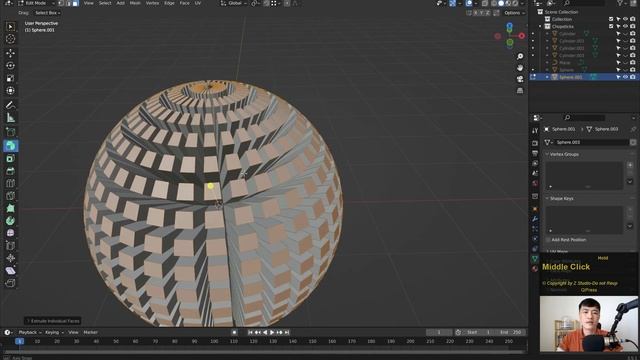Select the Inset Faces tool
This screenshot has width=640, height=360.
pyautogui.click(x=11, y=158)
